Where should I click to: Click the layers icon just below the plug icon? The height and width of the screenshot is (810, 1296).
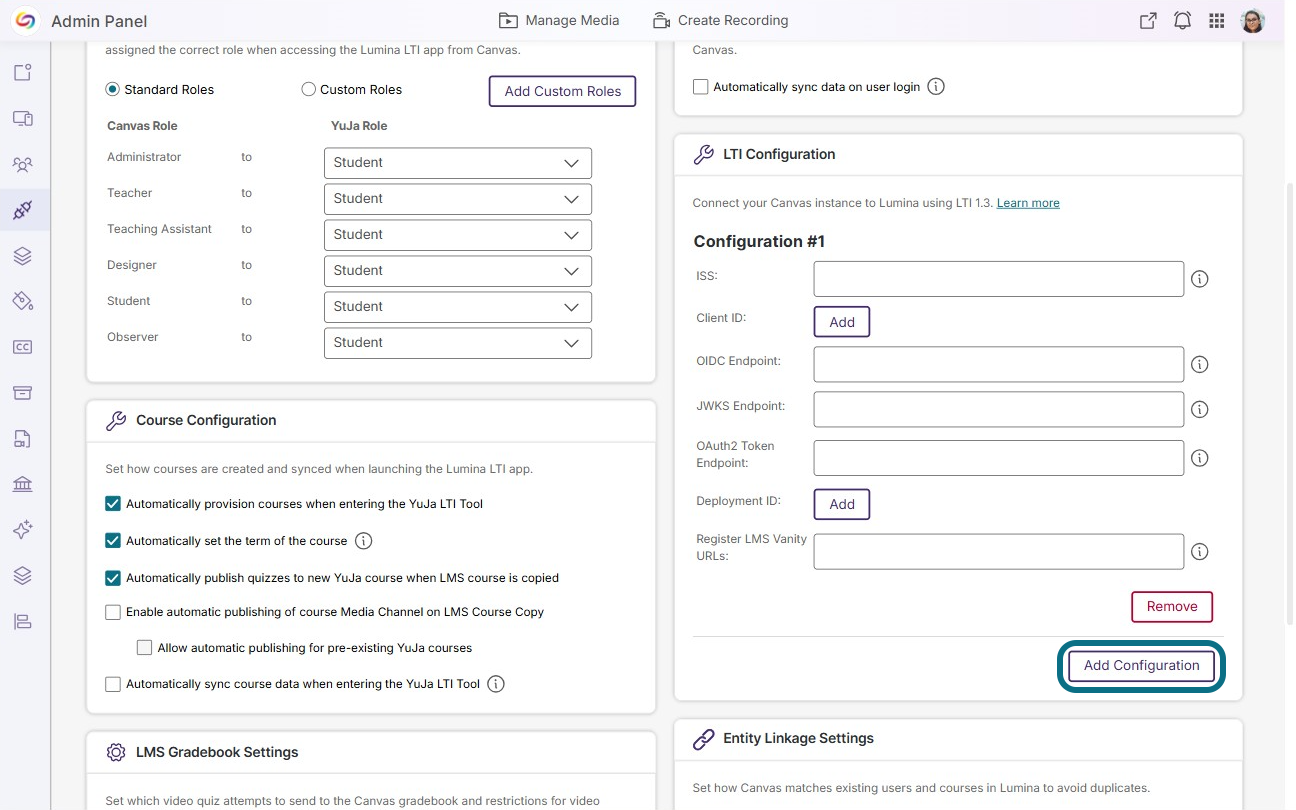23,256
